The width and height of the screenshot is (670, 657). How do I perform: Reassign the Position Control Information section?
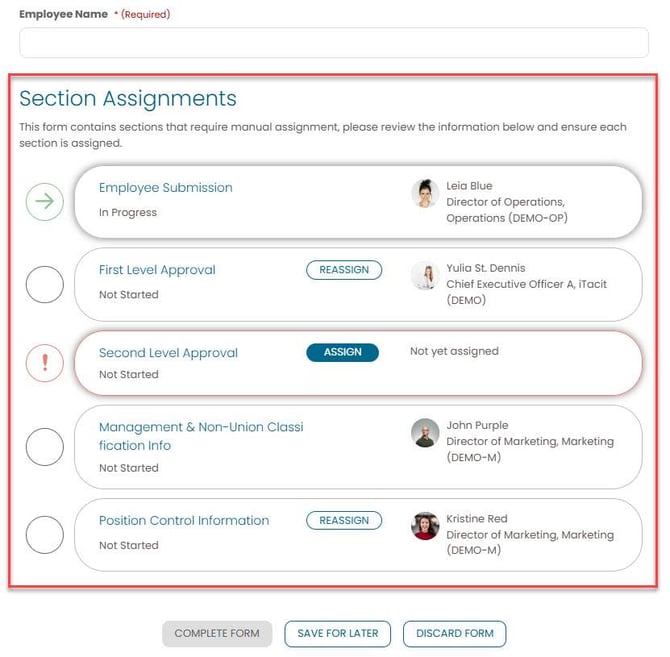[x=344, y=521]
